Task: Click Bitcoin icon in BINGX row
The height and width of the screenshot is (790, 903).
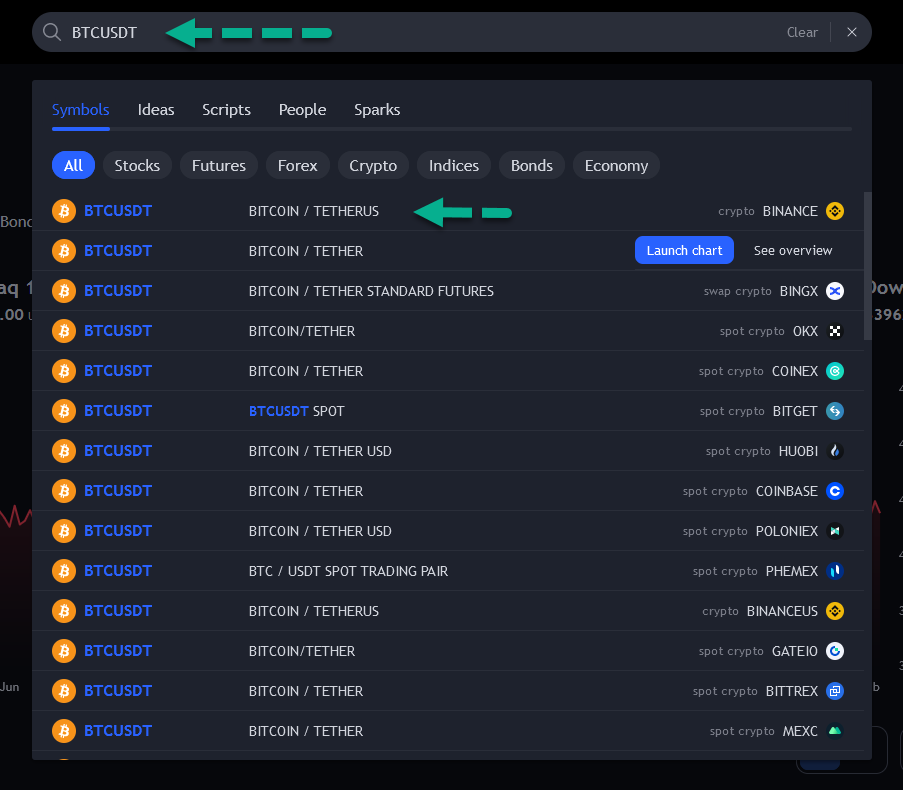Action: [x=64, y=291]
